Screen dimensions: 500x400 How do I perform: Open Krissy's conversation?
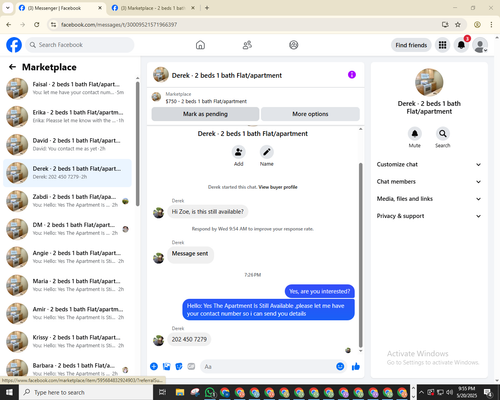67,341
